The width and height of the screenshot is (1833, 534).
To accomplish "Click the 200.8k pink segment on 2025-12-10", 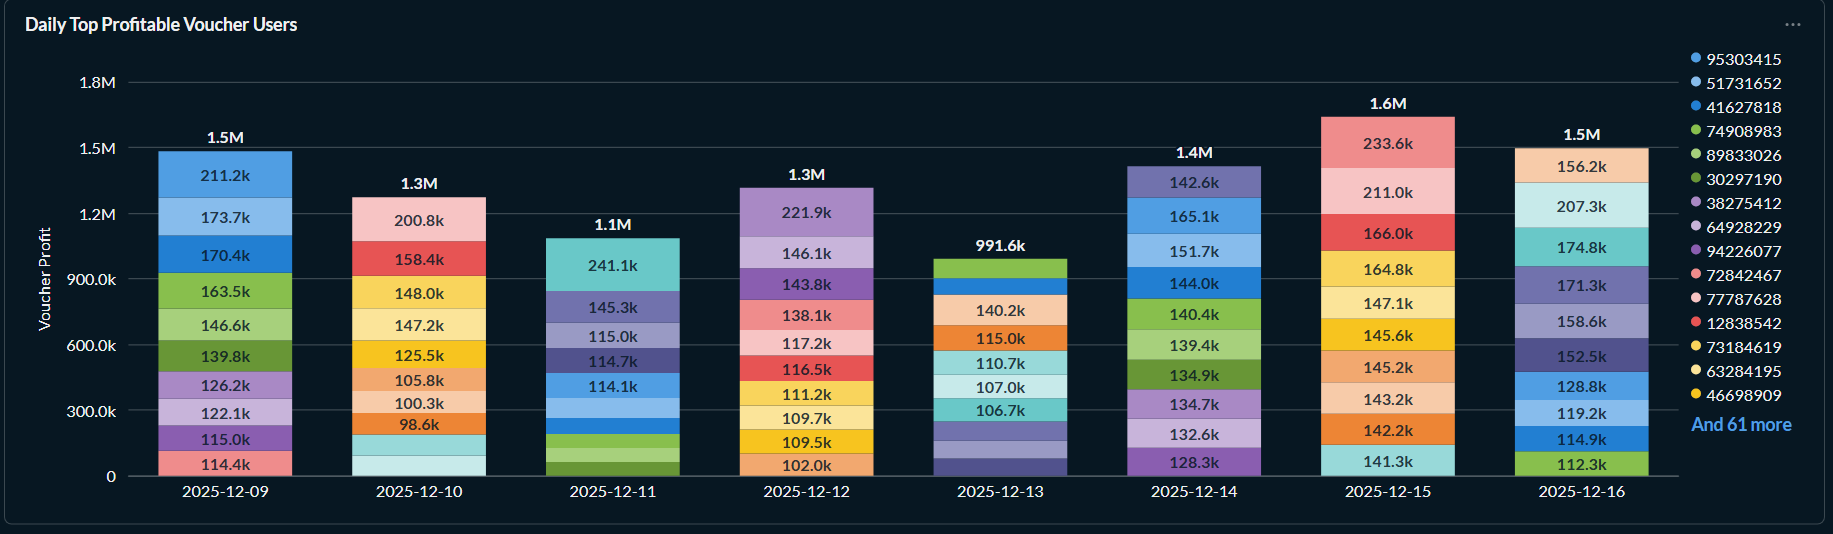I will [418, 220].
